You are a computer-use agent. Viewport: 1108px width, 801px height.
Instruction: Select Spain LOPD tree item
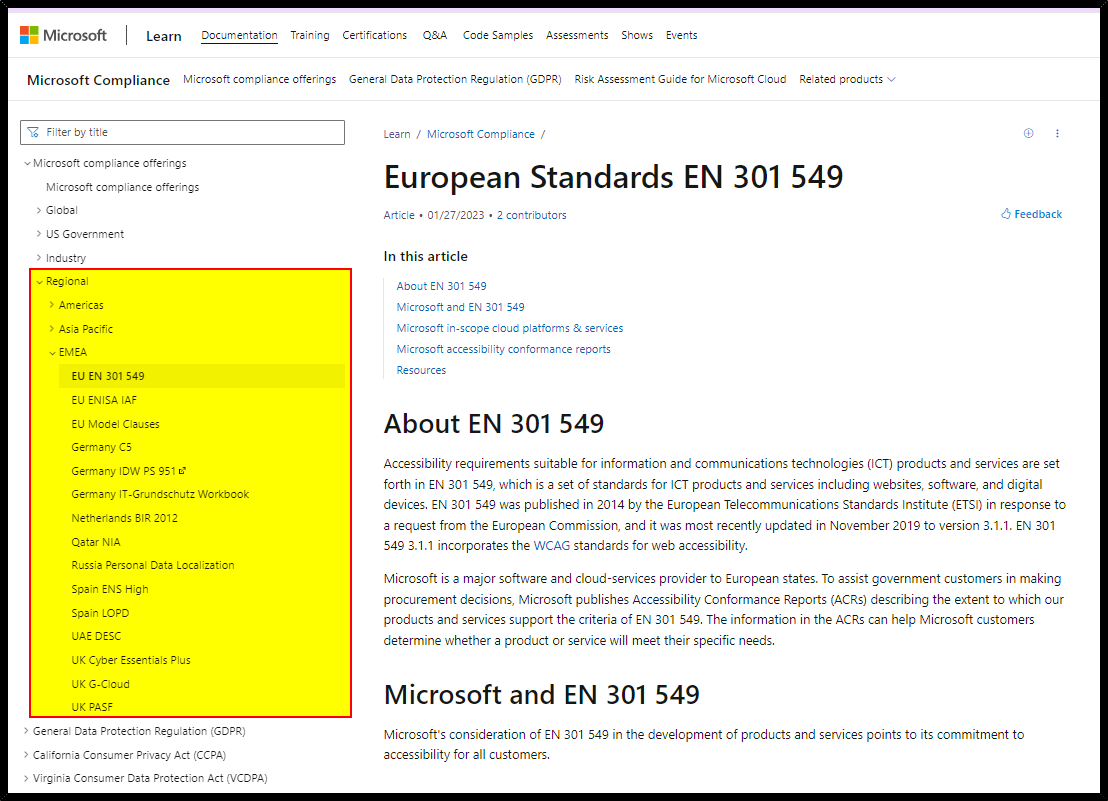[100, 613]
